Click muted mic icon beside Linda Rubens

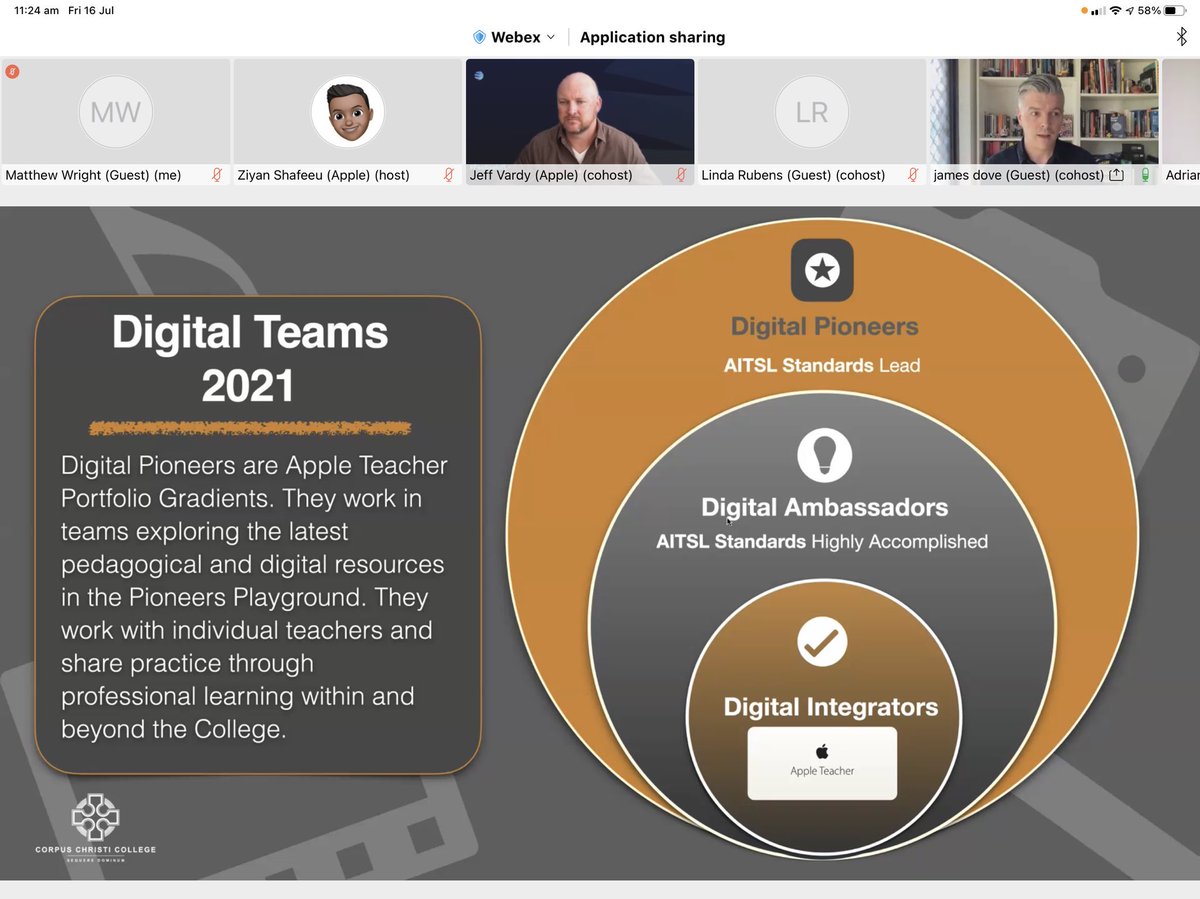913,175
